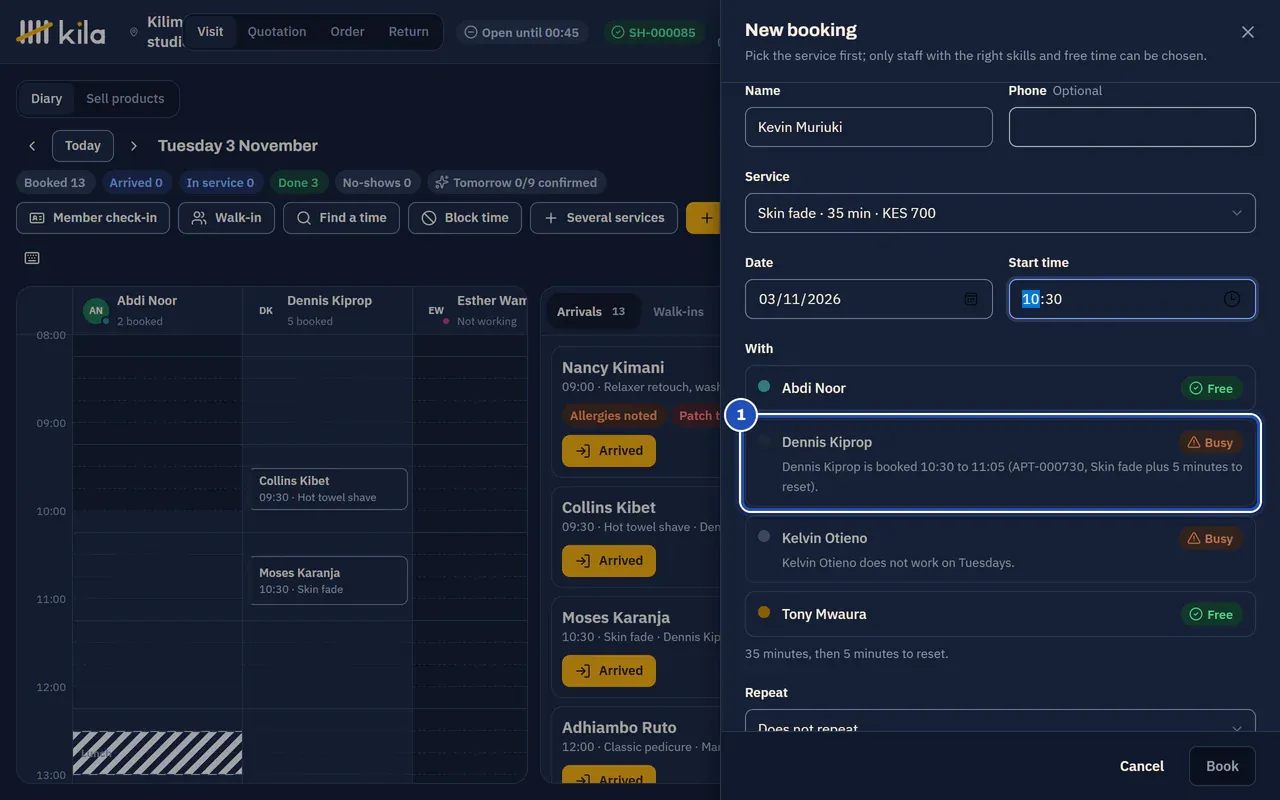1280x800 pixels.
Task: Open the Moses Karanja 10:30 Skin fade appointment
Action: point(329,581)
